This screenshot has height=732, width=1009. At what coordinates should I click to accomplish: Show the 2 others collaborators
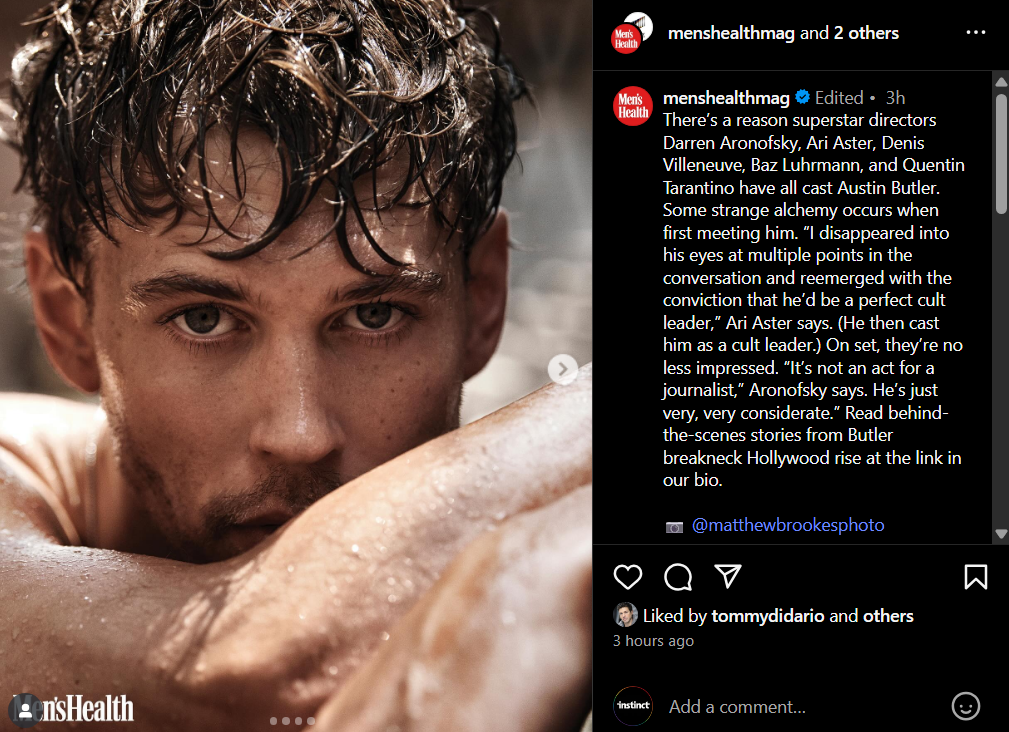tap(866, 33)
